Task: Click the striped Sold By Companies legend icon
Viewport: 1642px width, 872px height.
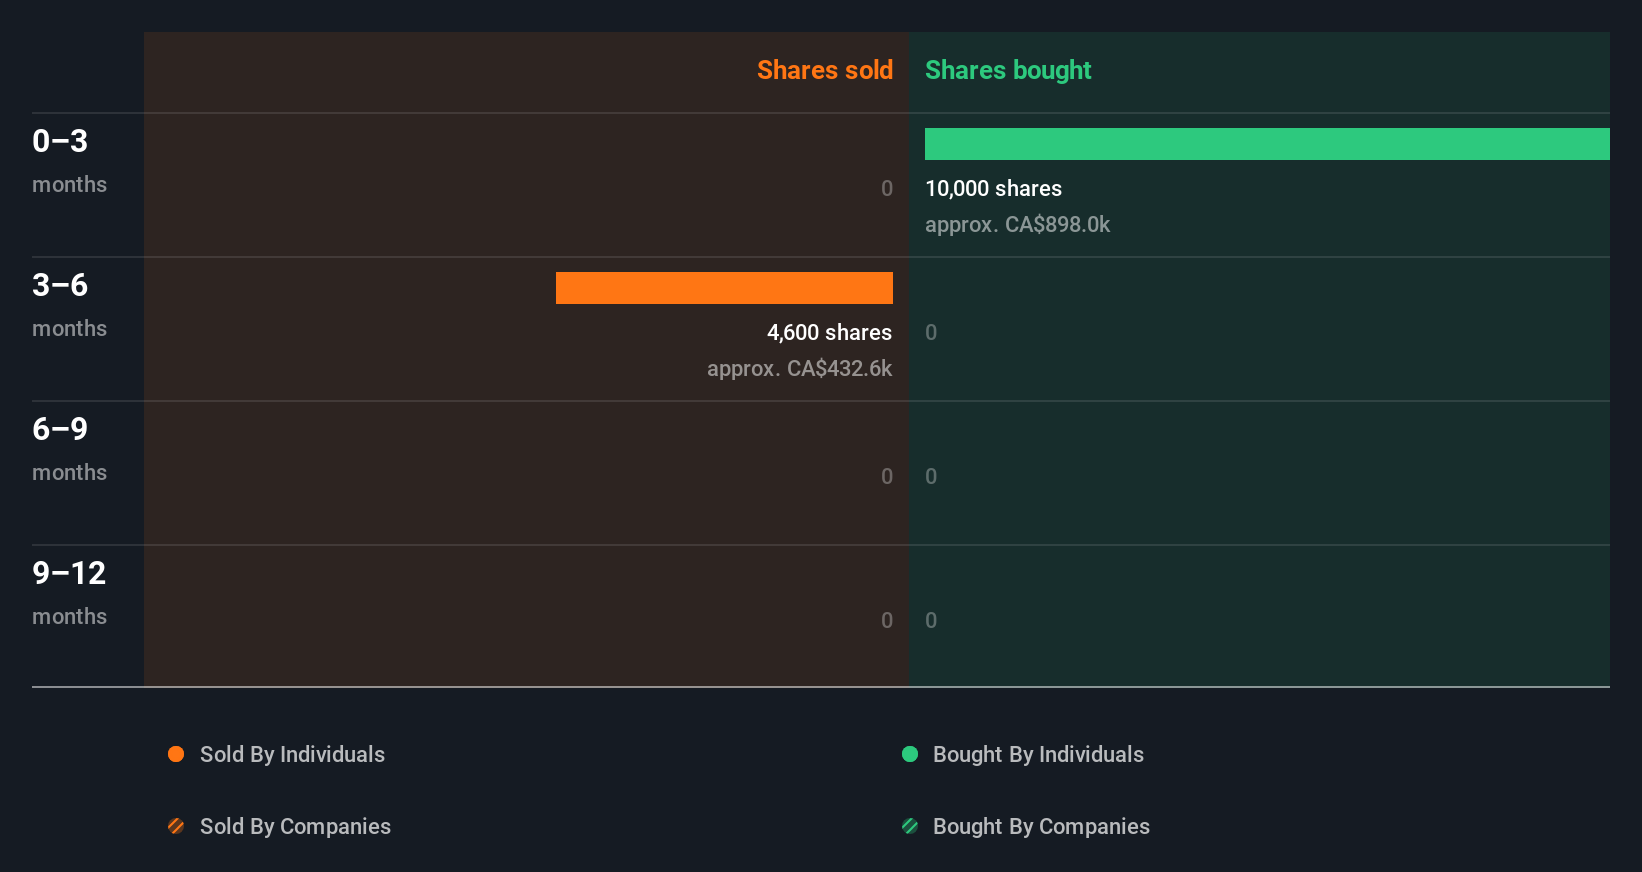Action: [x=176, y=826]
